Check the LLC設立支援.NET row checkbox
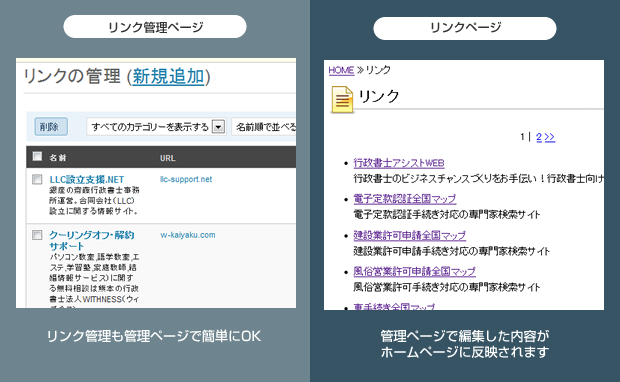 pos(37,179)
